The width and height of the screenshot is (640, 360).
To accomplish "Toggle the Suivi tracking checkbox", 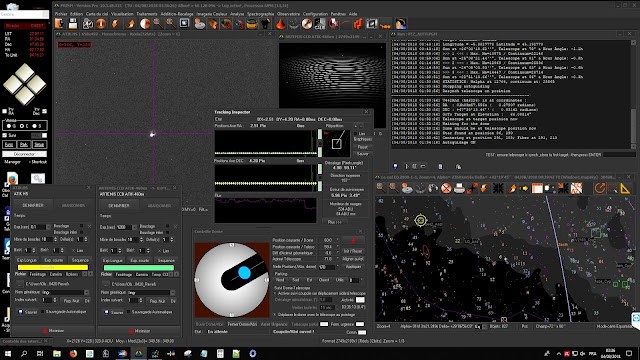I will [5, 135].
